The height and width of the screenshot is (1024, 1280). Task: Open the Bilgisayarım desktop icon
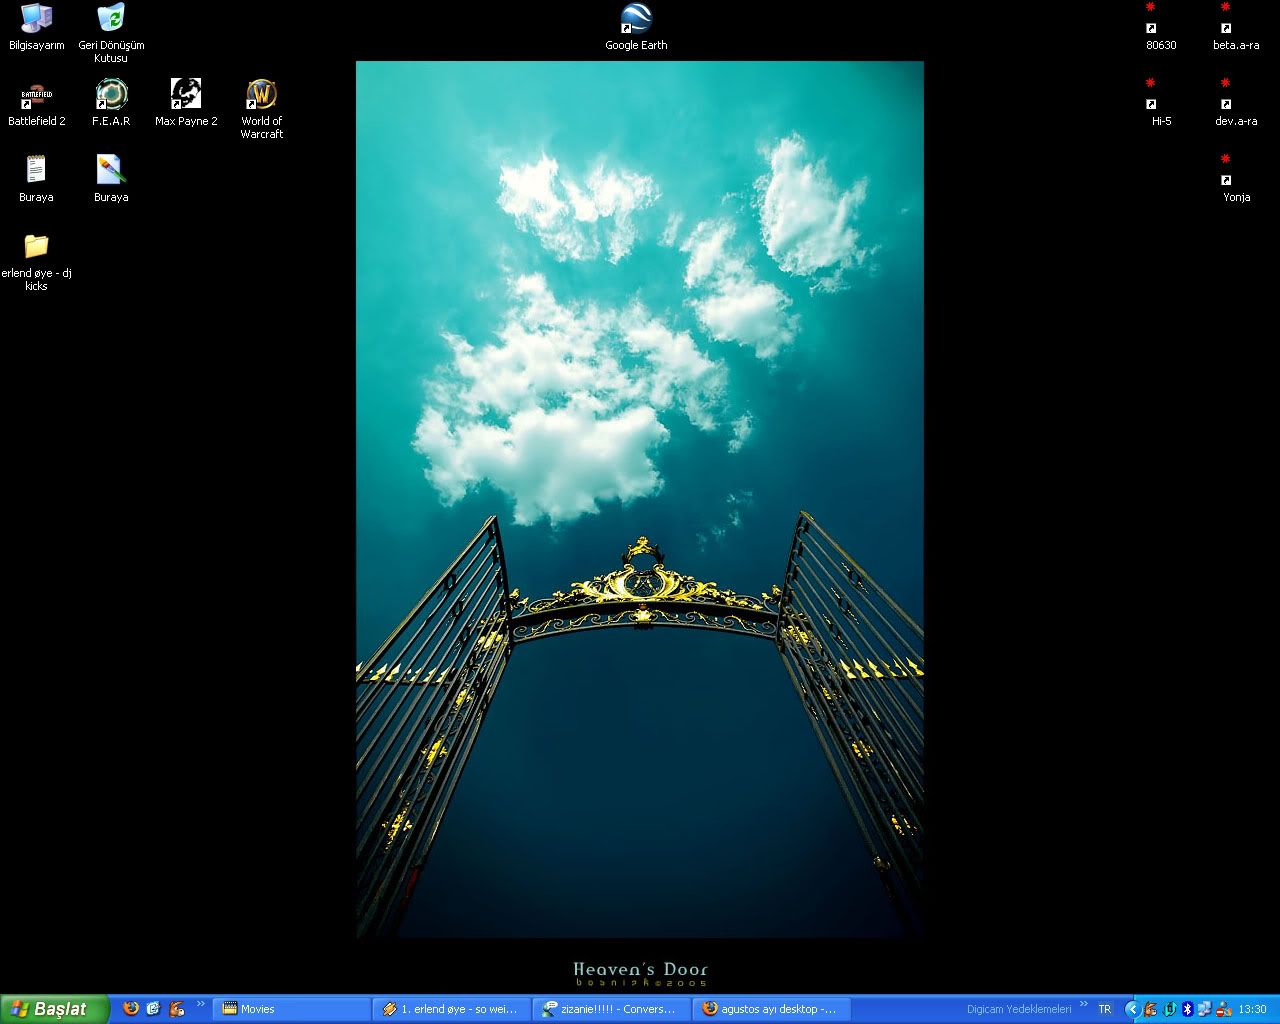(36, 27)
